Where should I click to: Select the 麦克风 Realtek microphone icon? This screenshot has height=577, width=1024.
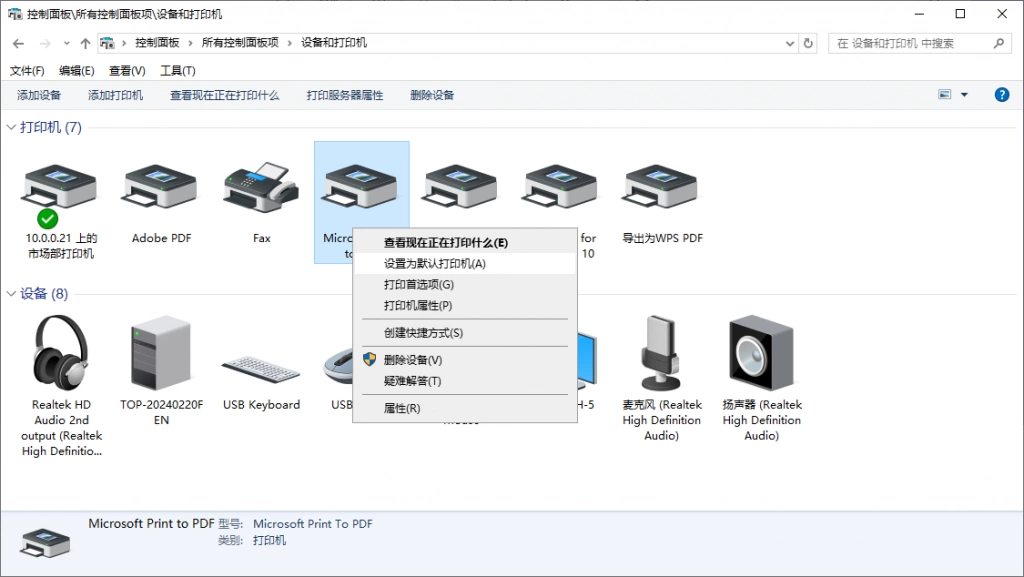click(661, 353)
